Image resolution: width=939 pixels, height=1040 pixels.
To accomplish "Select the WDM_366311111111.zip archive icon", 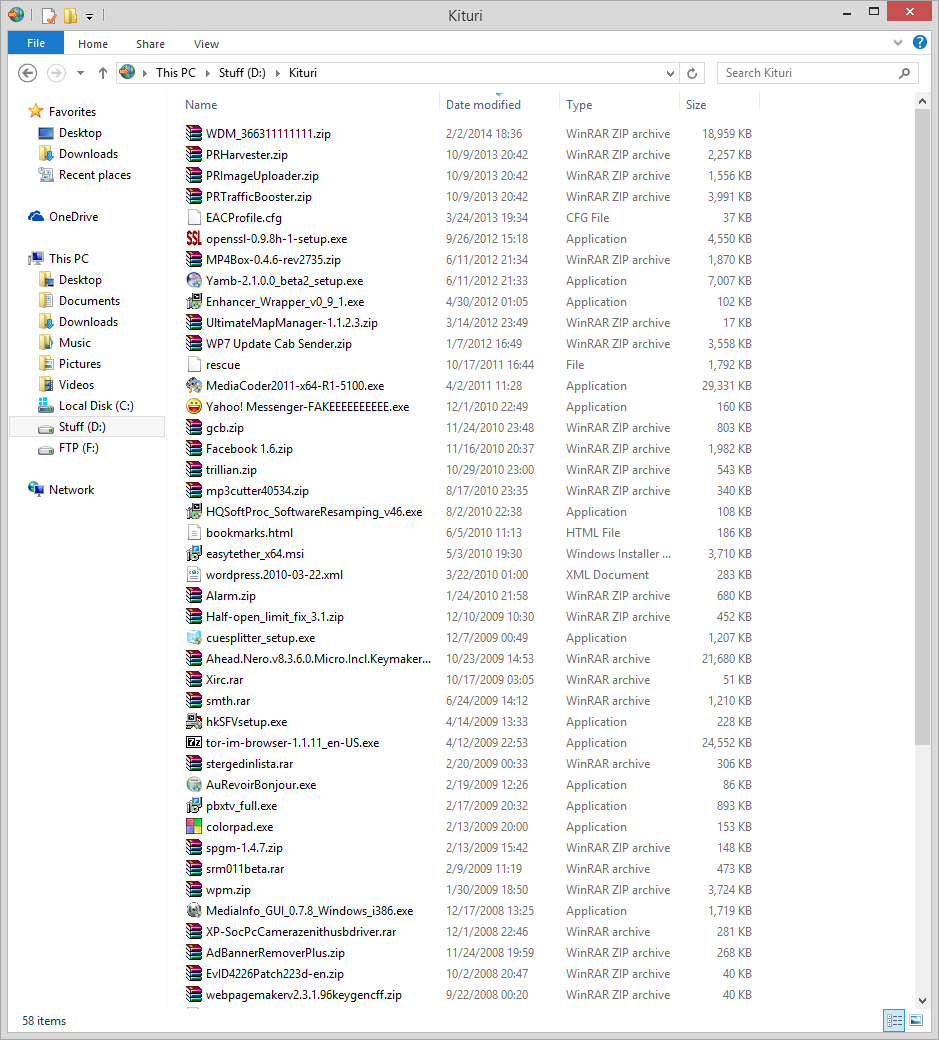I will click(x=194, y=133).
